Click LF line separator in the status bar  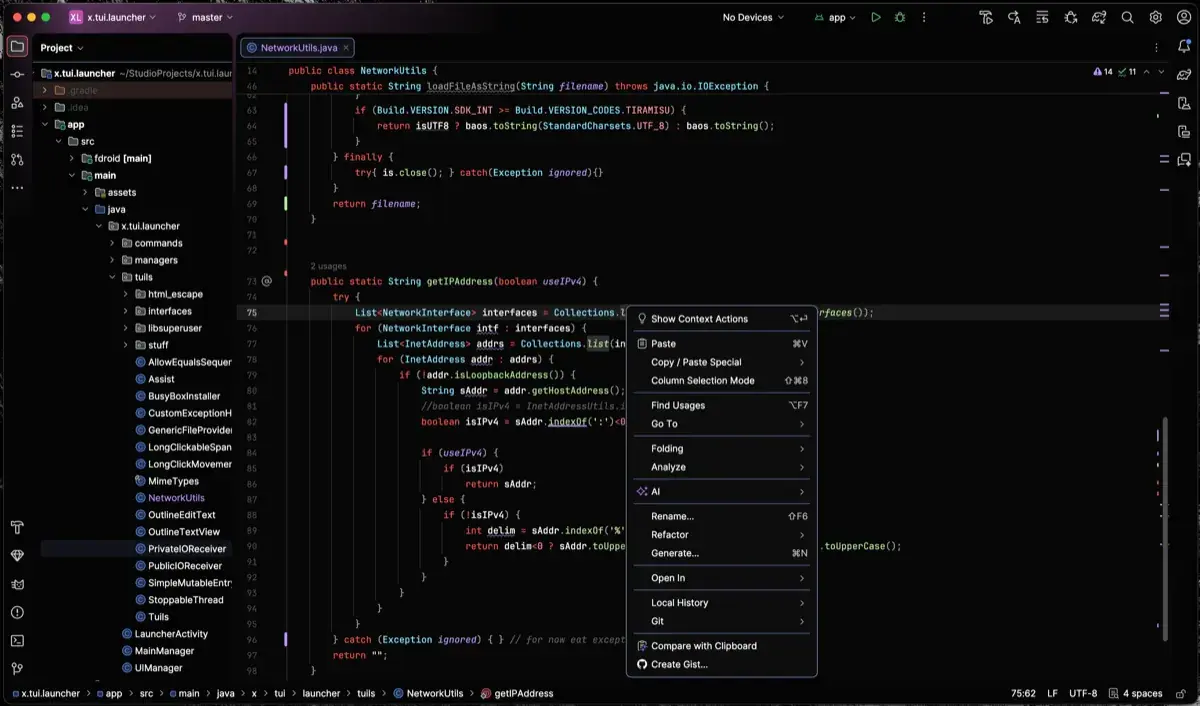[1052, 693]
